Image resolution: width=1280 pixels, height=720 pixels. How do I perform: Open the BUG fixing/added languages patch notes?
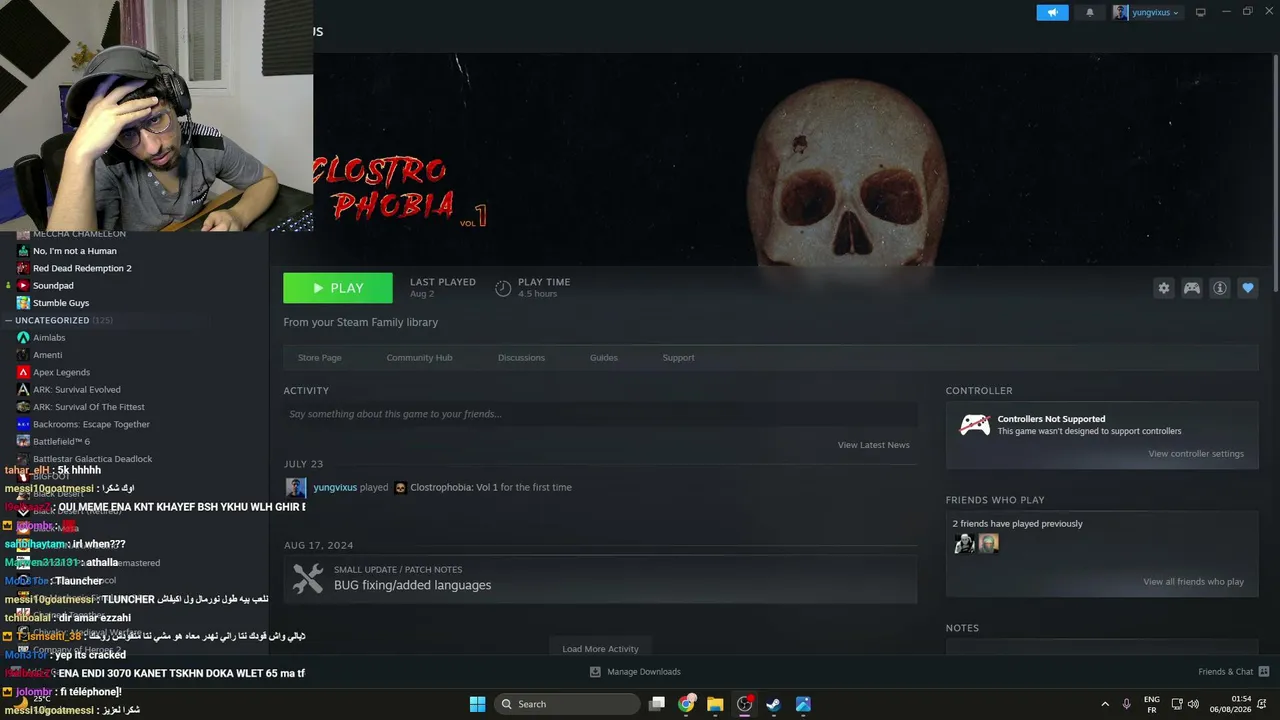pos(412,585)
